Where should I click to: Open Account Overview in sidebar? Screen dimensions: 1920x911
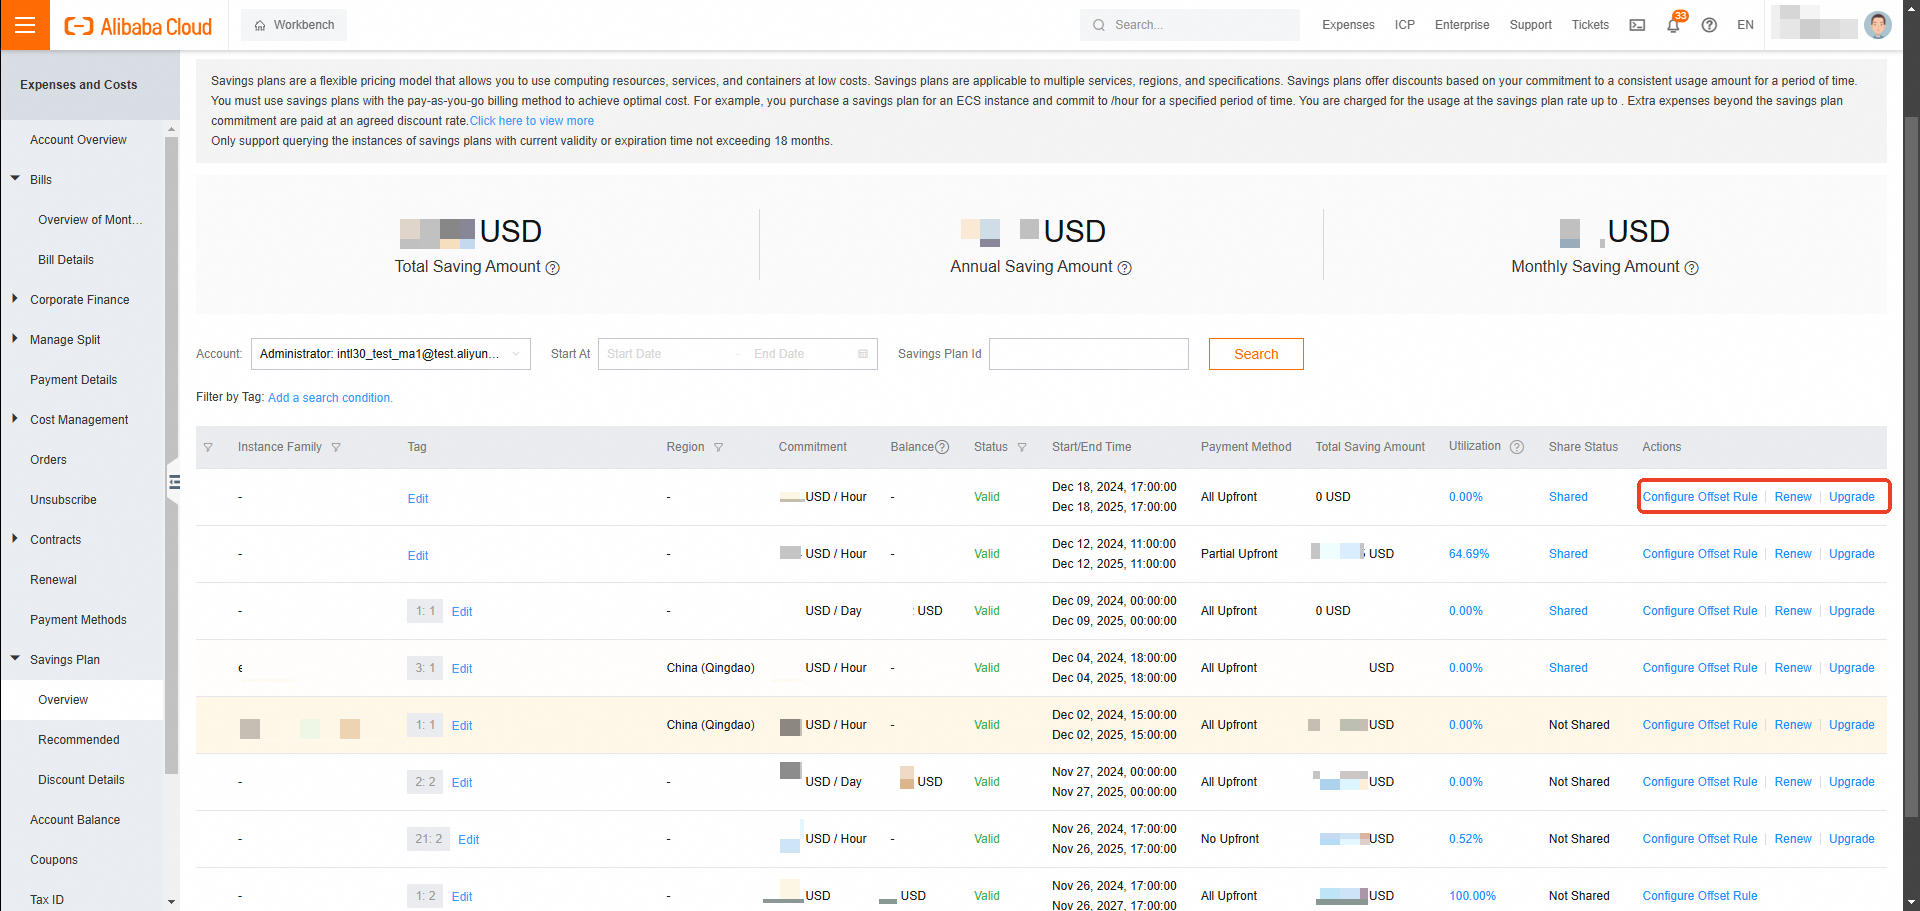click(78, 140)
